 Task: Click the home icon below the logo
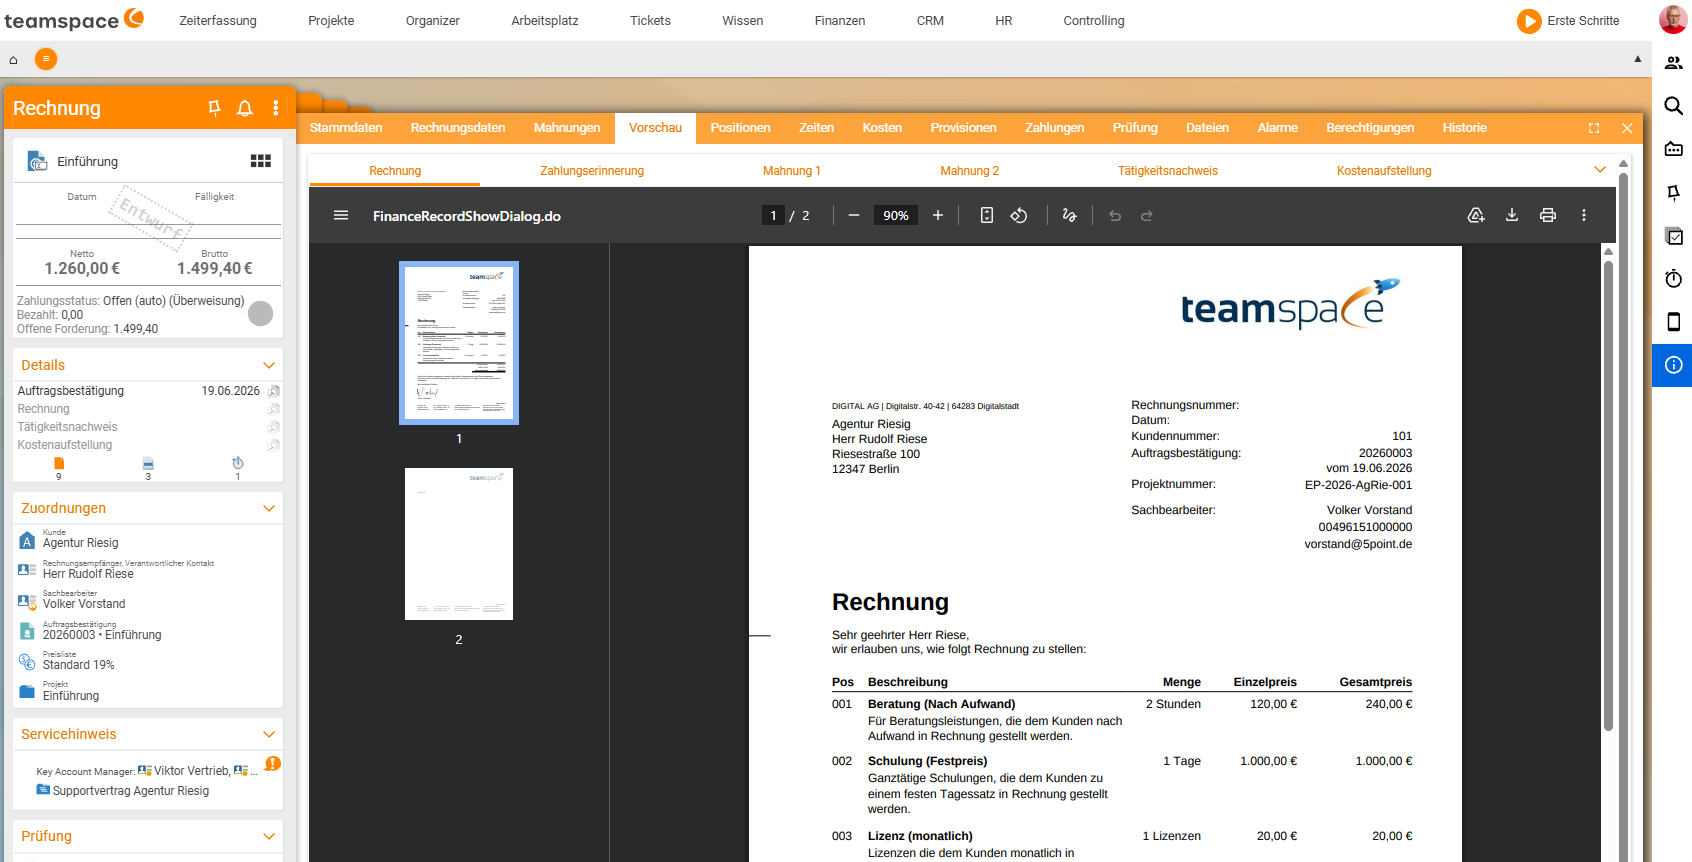click(x=13, y=60)
